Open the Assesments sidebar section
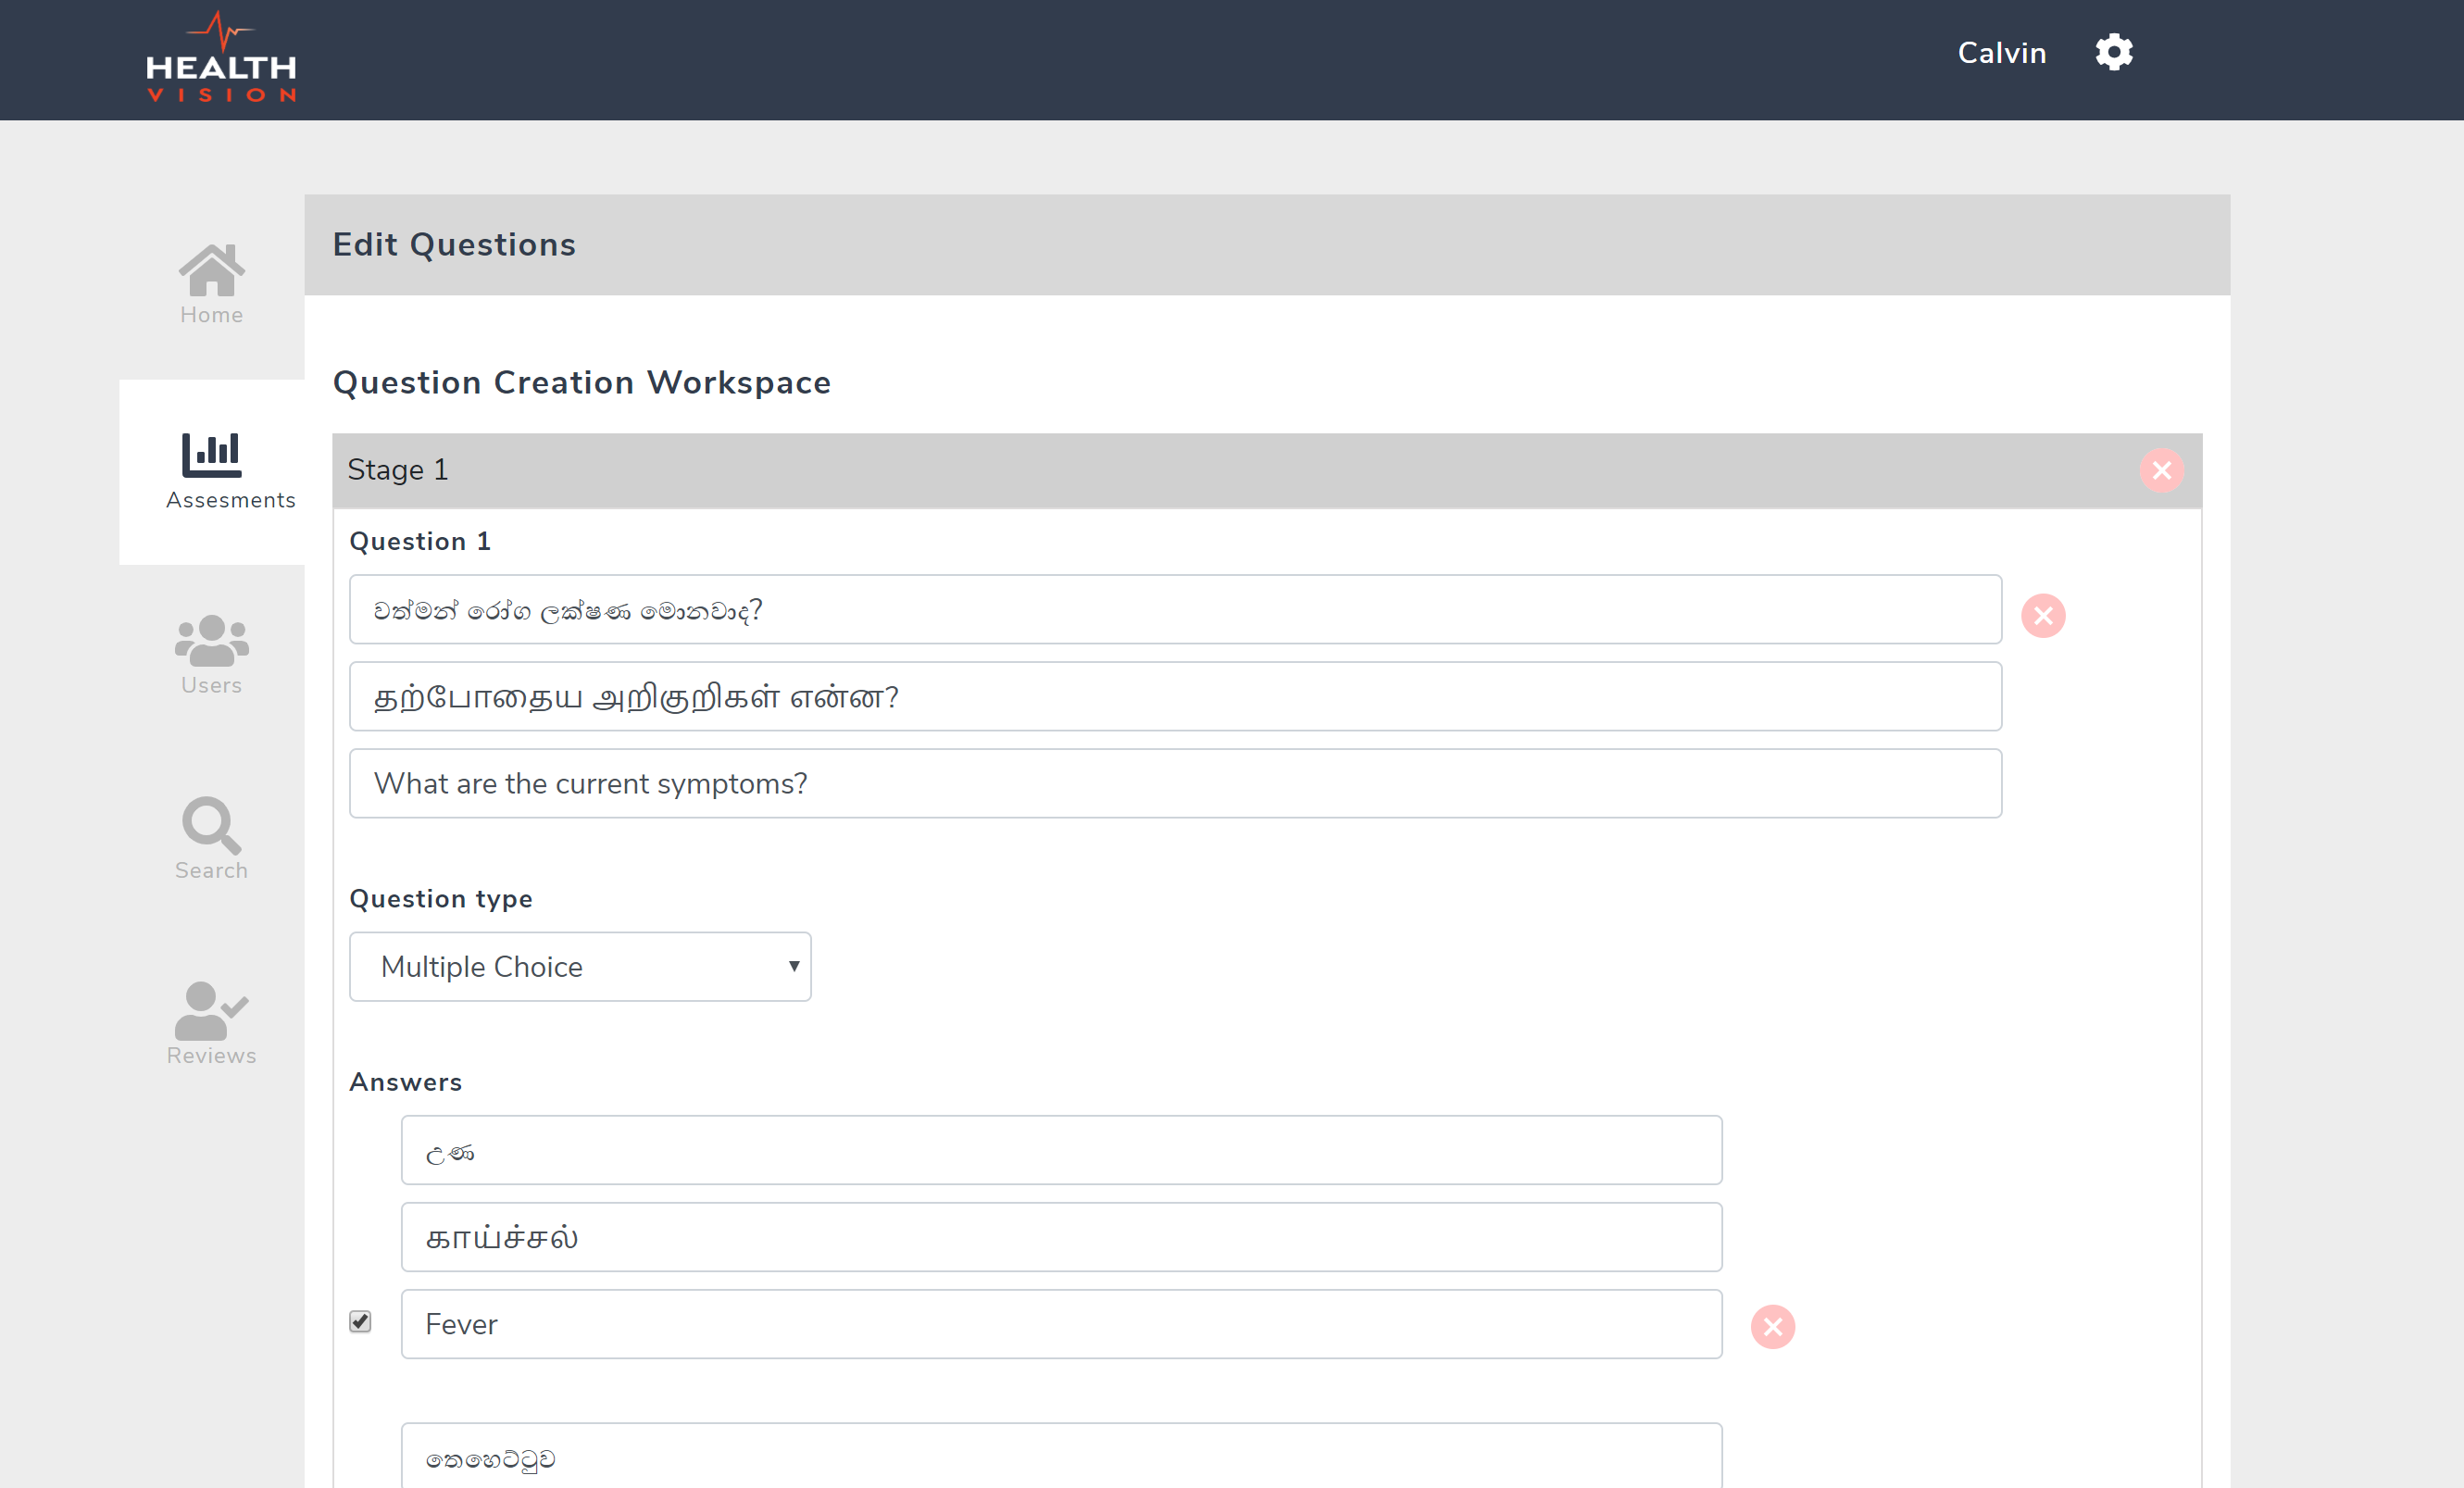This screenshot has width=2464, height=1488. point(212,471)
